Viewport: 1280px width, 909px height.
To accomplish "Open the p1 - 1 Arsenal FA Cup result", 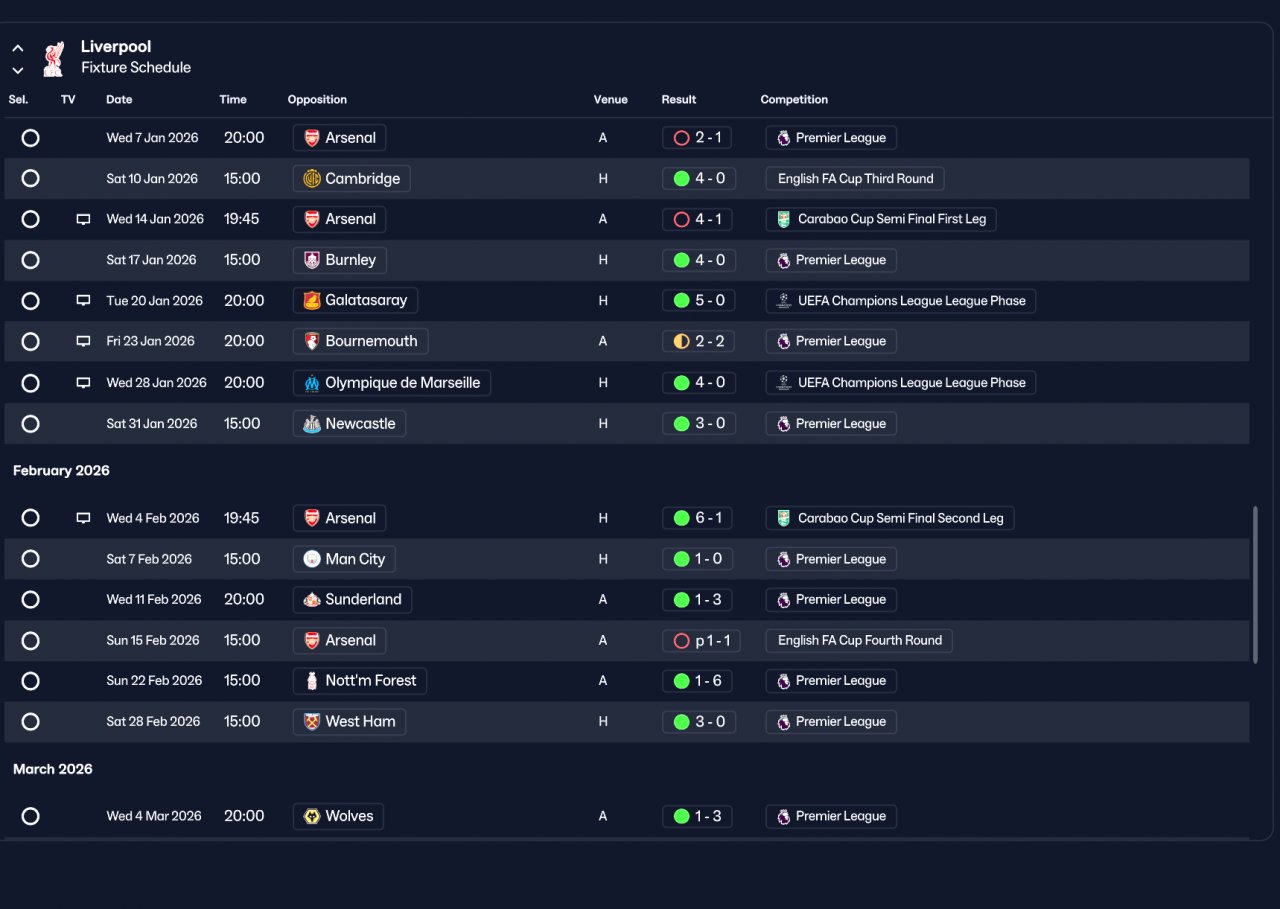I will [701, 641].
